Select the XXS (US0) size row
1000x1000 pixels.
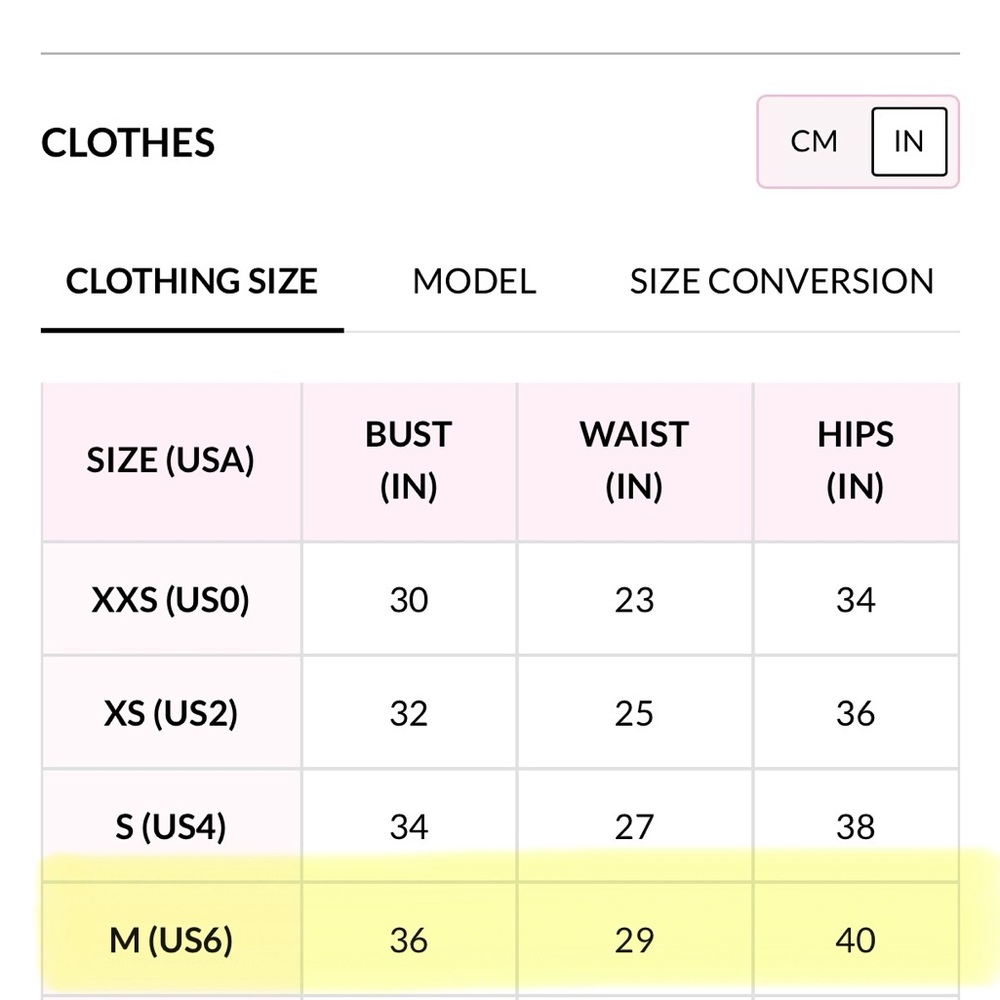coord(500,599)
